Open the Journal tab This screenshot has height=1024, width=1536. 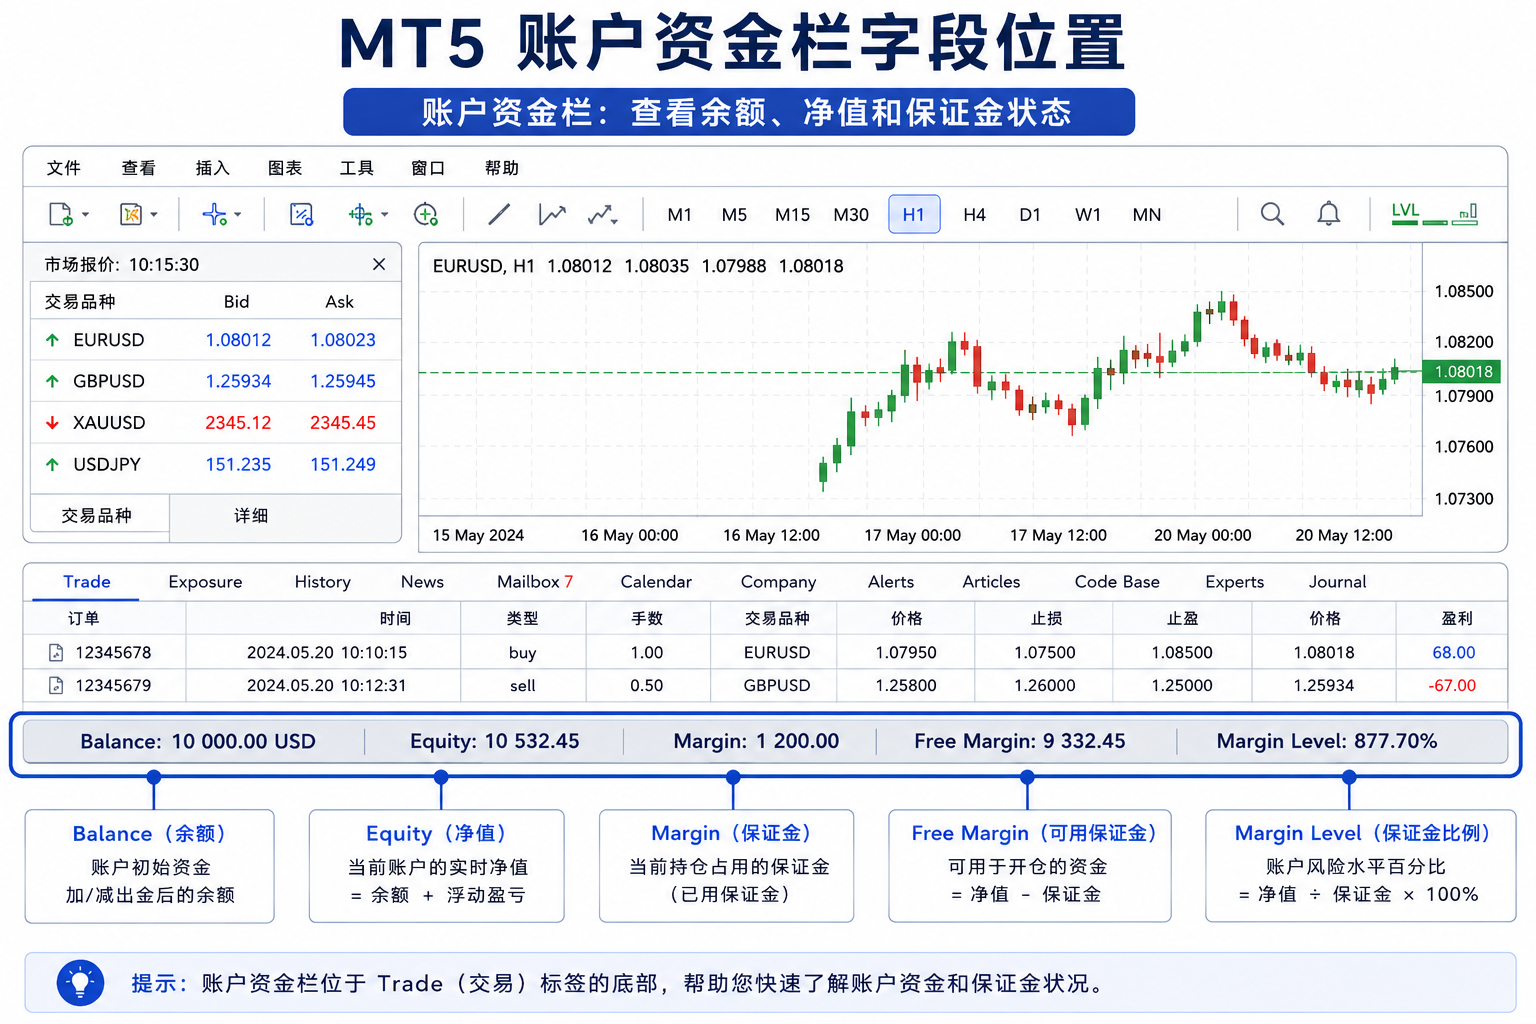tap(1338, 582)
